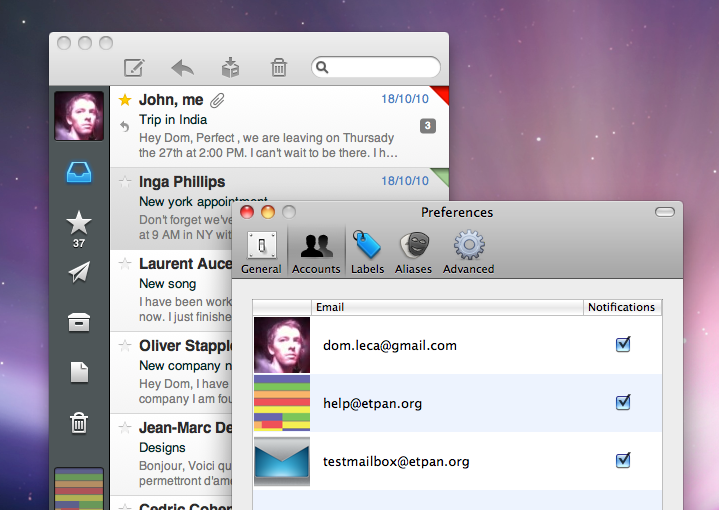Image resolution: width=719 pixels, height=510 pixels.
Task: Open Drafts document icon in sidebar
Action: pos(79,372)
